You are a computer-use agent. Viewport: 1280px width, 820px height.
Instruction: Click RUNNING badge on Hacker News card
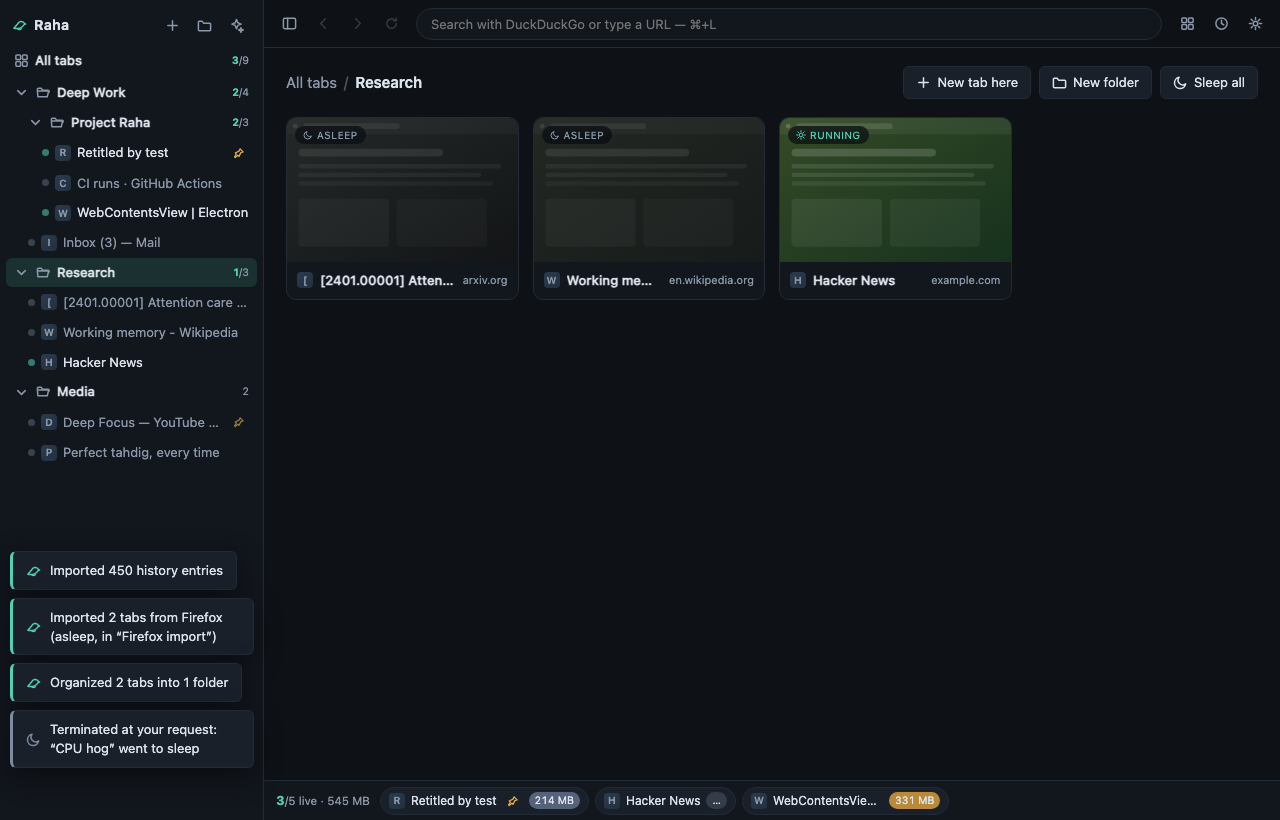point(828,135)
